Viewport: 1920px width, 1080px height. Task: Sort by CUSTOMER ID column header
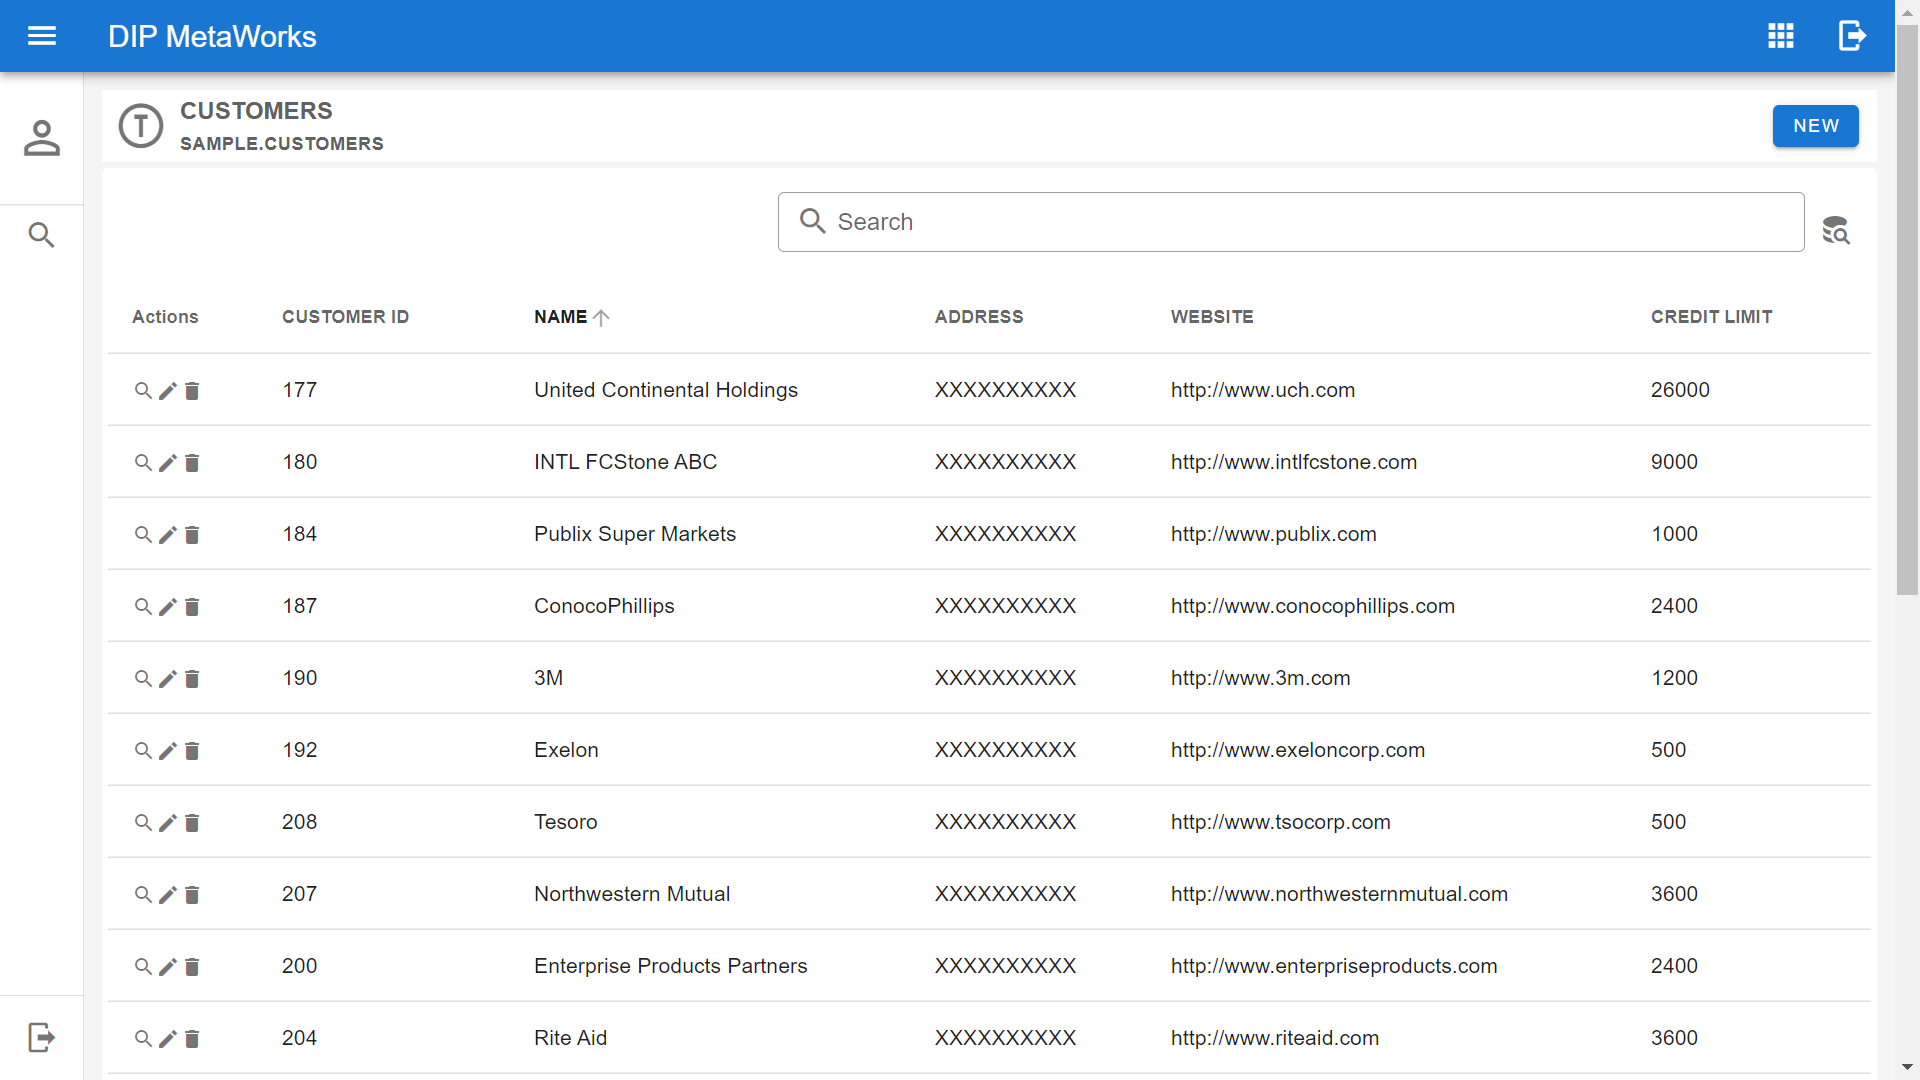pyautogui.click(x=345, y=317)
